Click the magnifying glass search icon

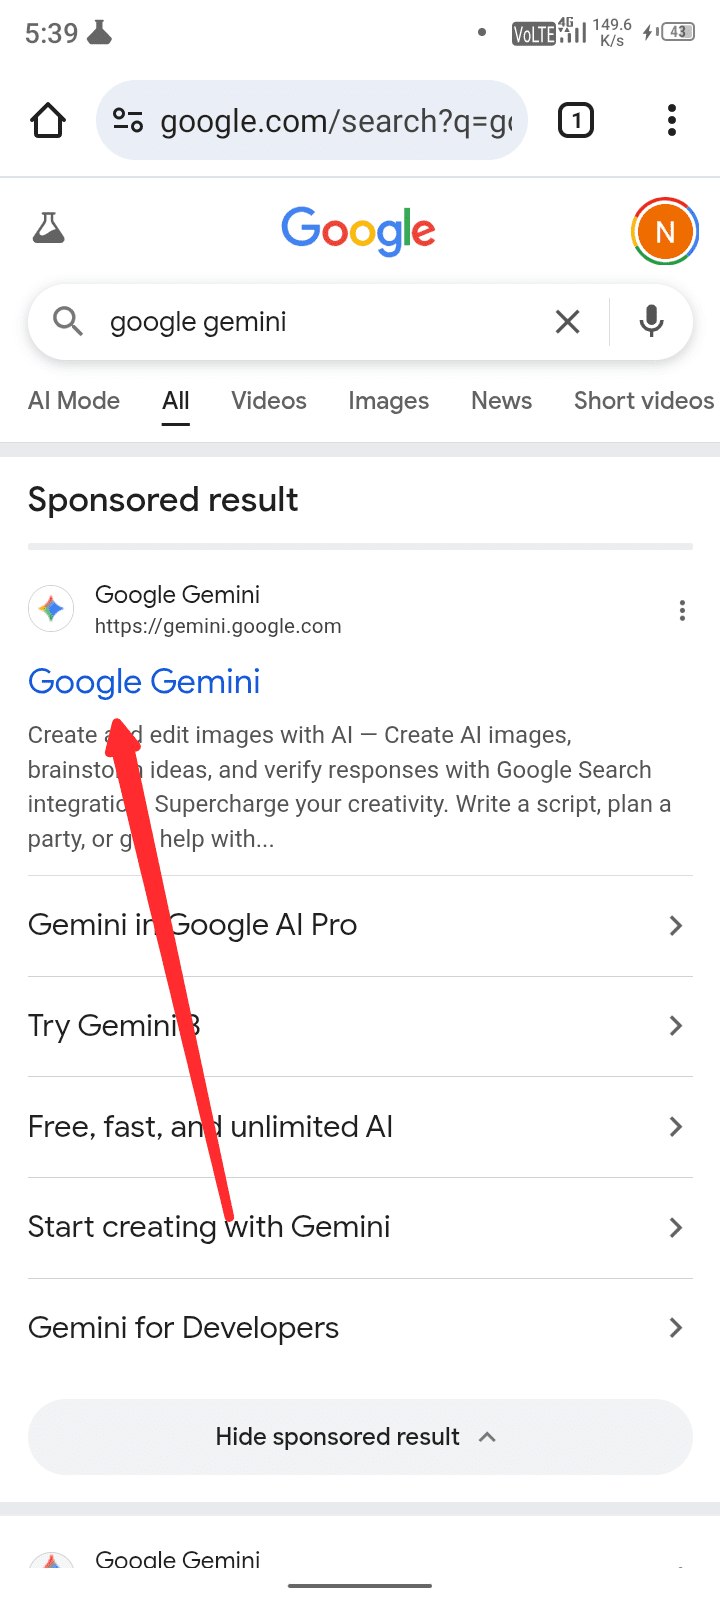[67, 321]
